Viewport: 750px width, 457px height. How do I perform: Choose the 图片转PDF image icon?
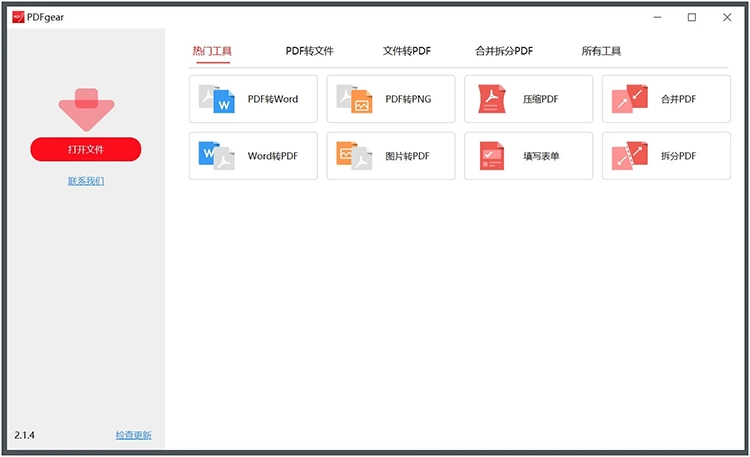[x=354, y=156]
